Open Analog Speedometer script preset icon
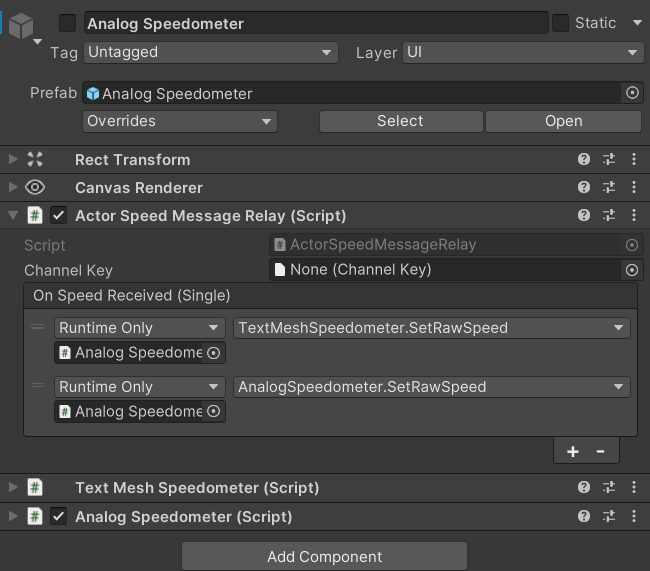Viewport: 650px width, 571px height. click(609, 516)
